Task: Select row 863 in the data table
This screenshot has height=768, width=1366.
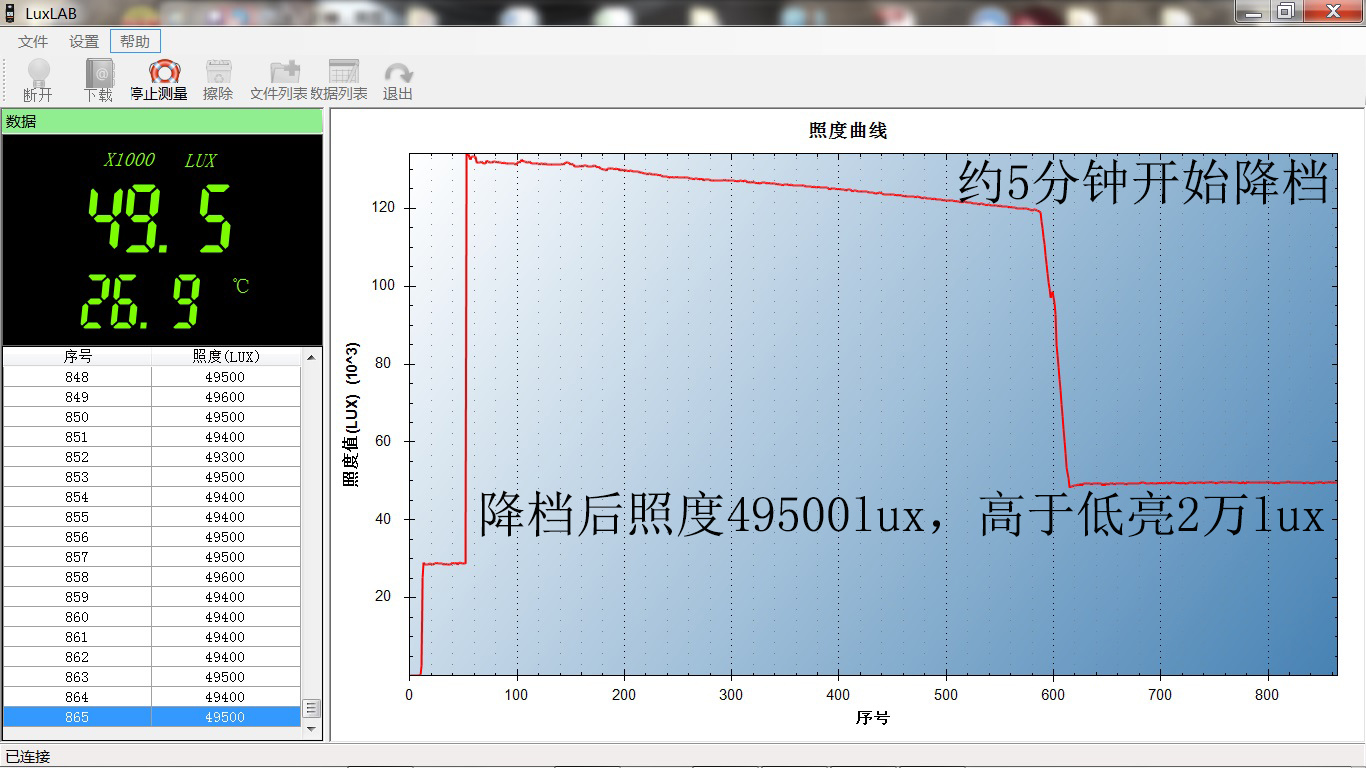Action: pyautogui.click(x=152, y=677)
